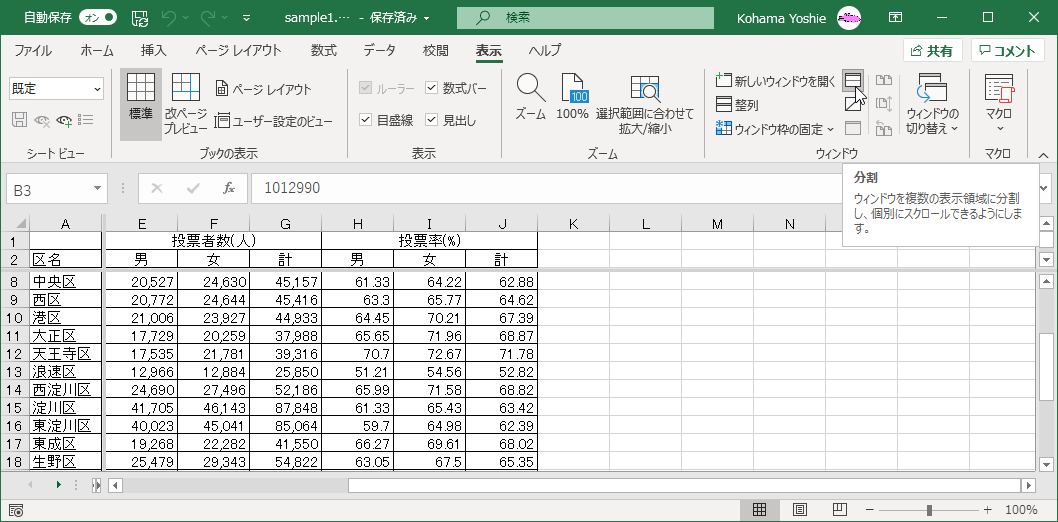This screenshot has width=1058, height=522.
Task: Click the sheet view Keep (save) icon
Action: pyautogui.click(x=20, y=121)
